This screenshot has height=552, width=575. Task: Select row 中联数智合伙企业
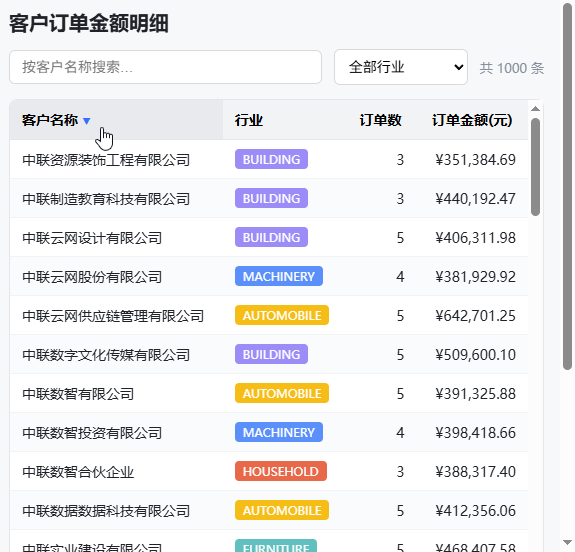pyautogui.click(x=269, y=472)
